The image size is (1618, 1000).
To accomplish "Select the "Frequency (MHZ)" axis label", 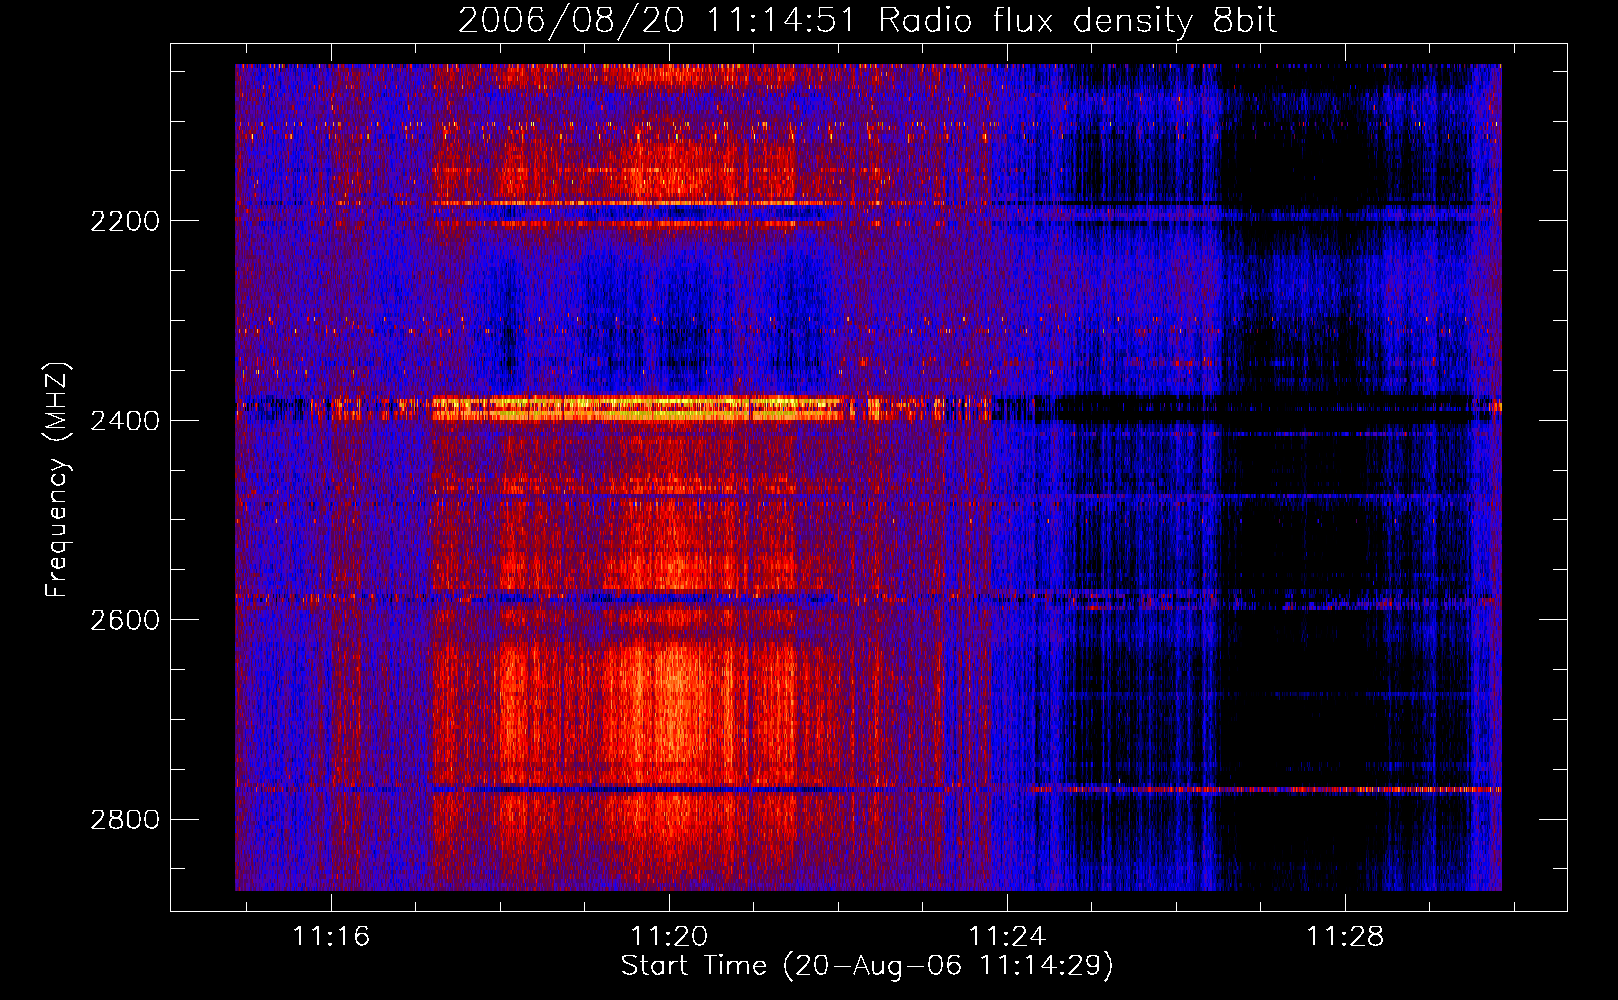I will tap(57, 480).
